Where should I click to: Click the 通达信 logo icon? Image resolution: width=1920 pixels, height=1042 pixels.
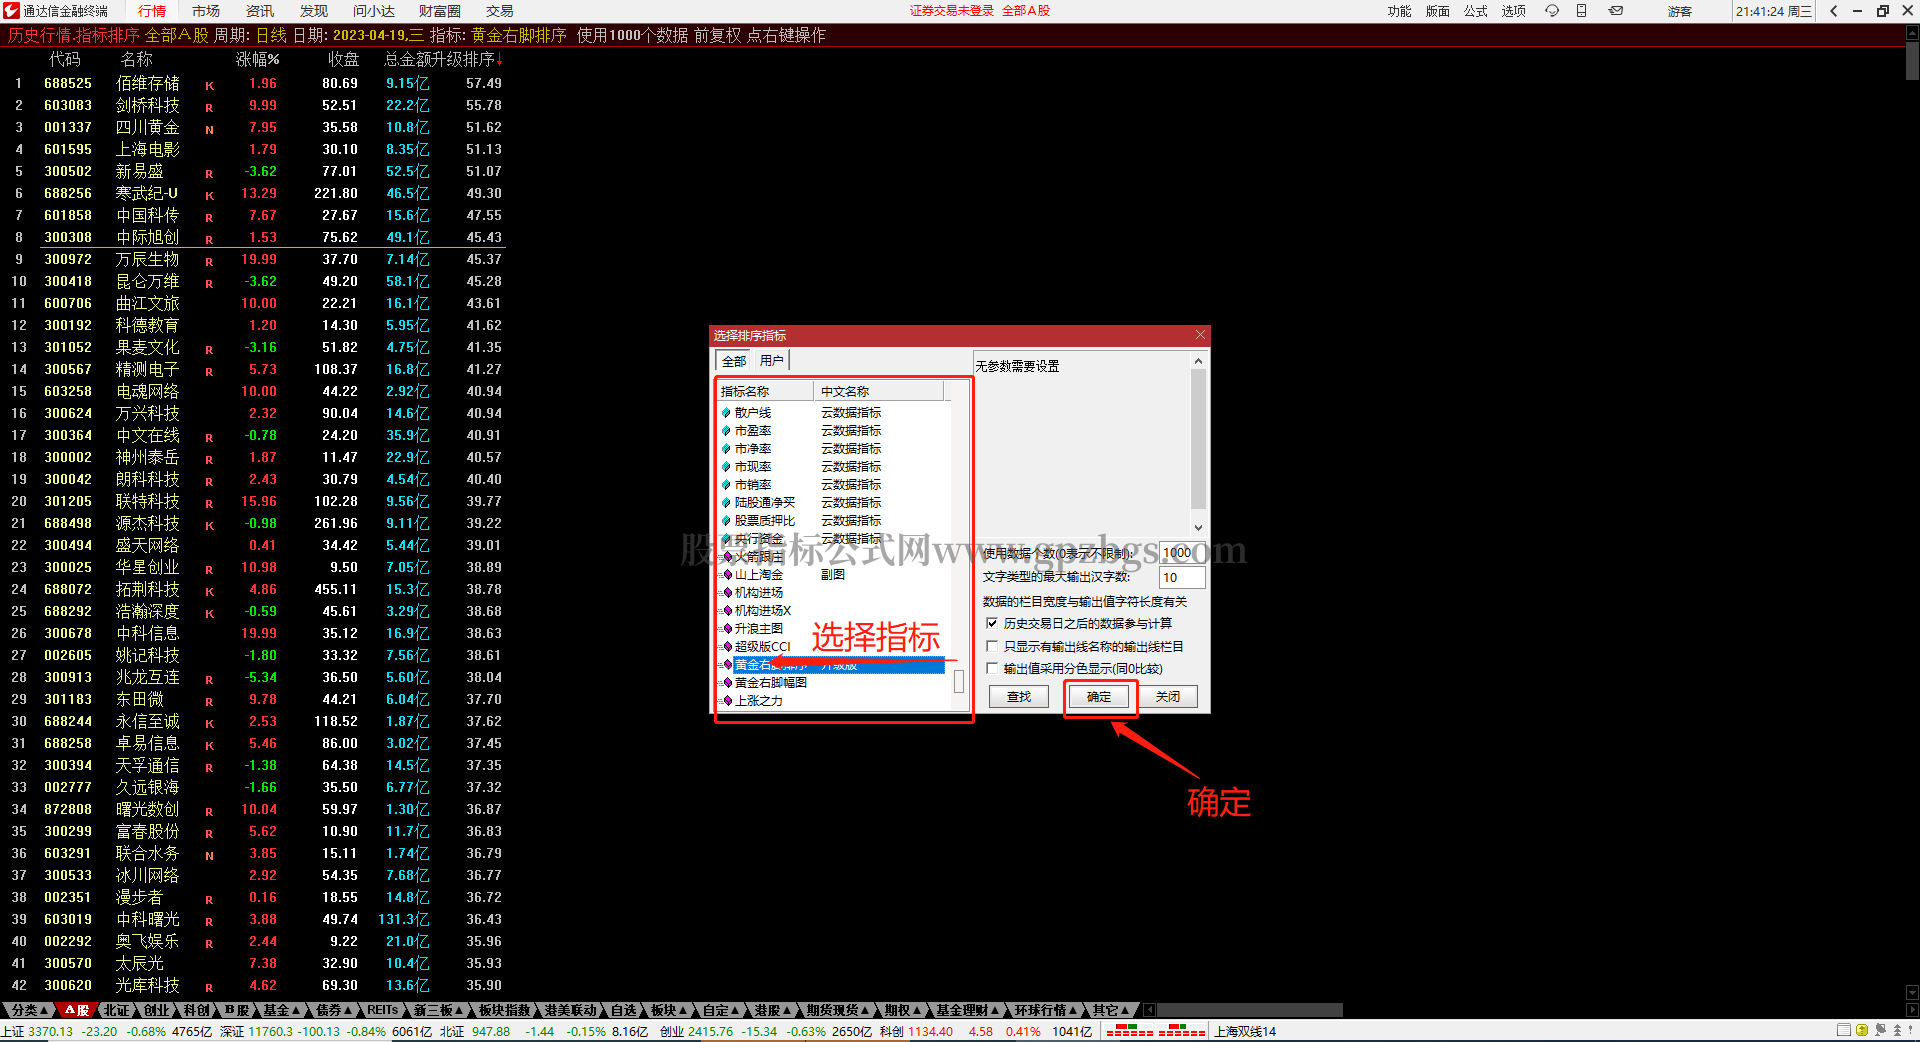click(x=11, y=11)
